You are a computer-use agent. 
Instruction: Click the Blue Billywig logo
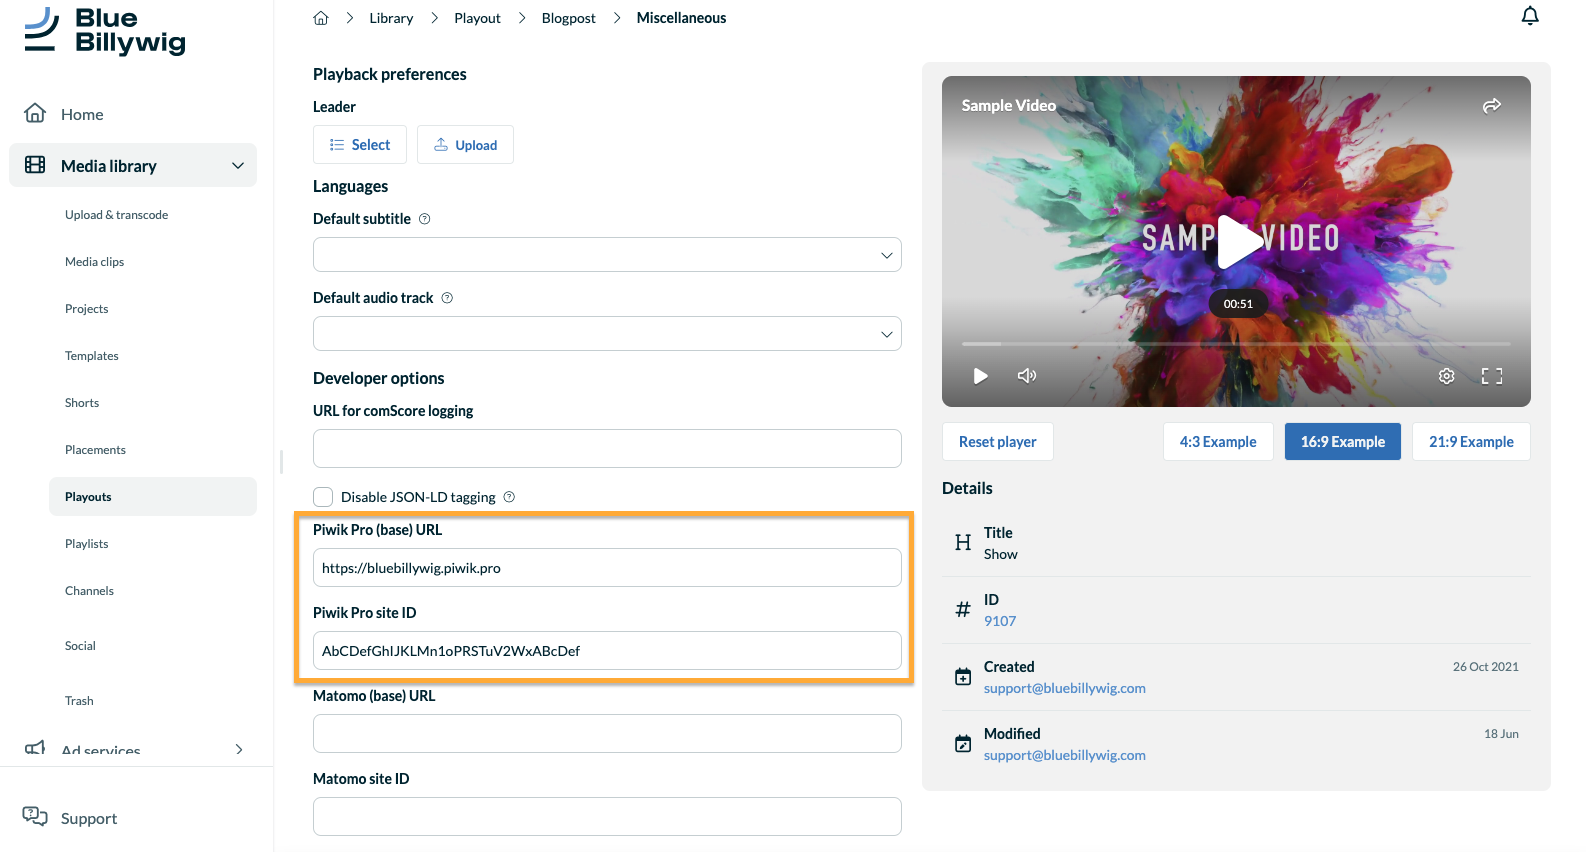(105, 31)
